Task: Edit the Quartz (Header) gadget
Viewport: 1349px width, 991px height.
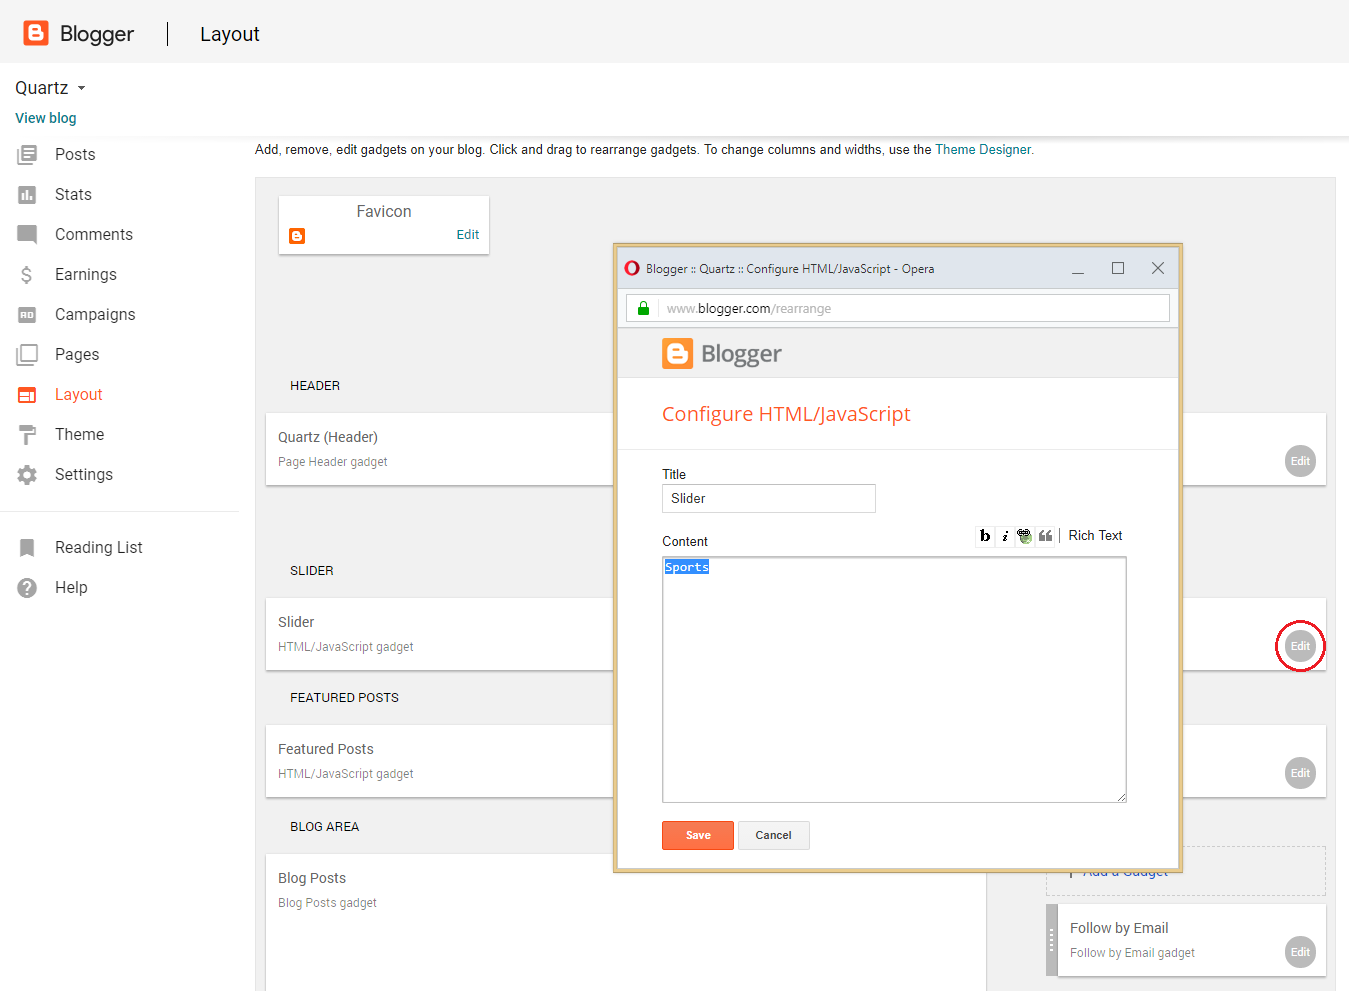Action: tap(1300, 461)
